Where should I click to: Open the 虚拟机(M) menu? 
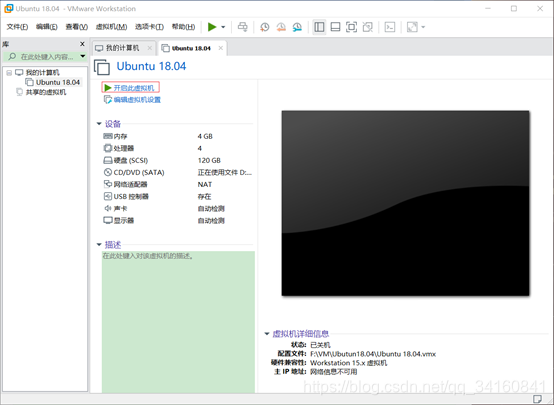tap(111, 27)
